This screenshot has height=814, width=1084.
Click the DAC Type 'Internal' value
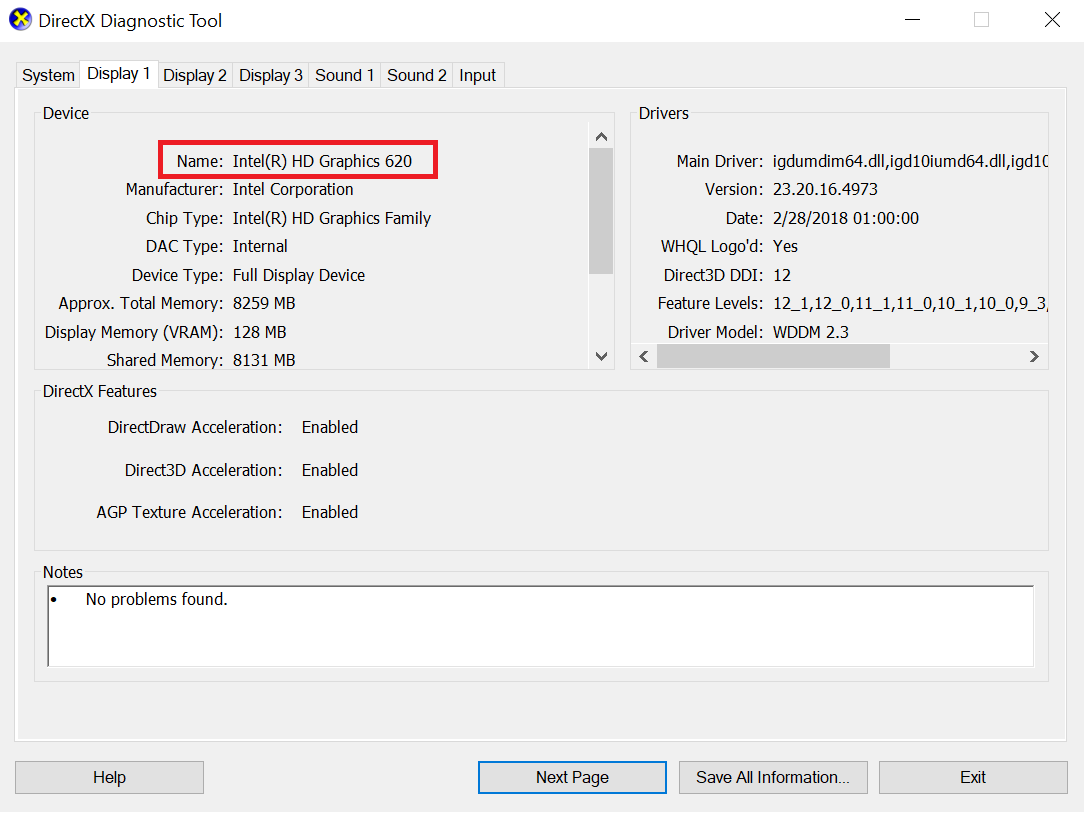(x=260, y=246)
